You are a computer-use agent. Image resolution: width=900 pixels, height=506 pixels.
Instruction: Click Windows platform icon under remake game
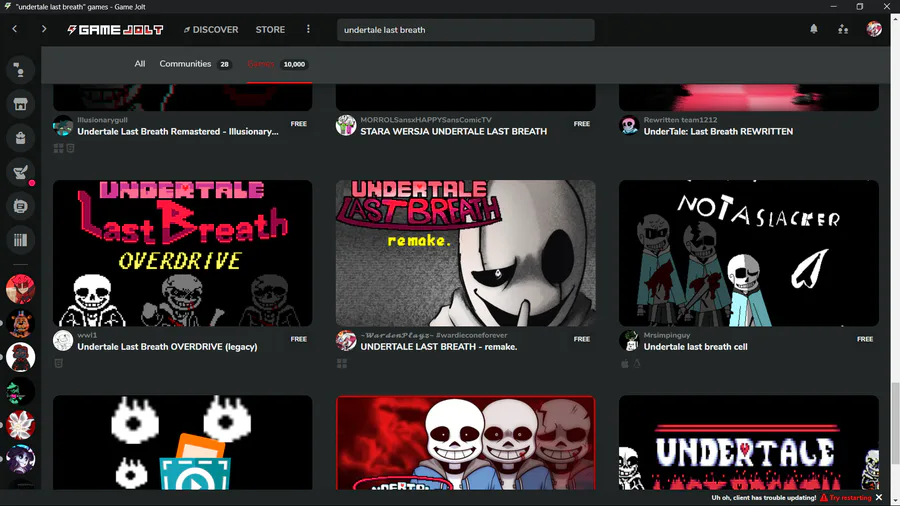342,363
